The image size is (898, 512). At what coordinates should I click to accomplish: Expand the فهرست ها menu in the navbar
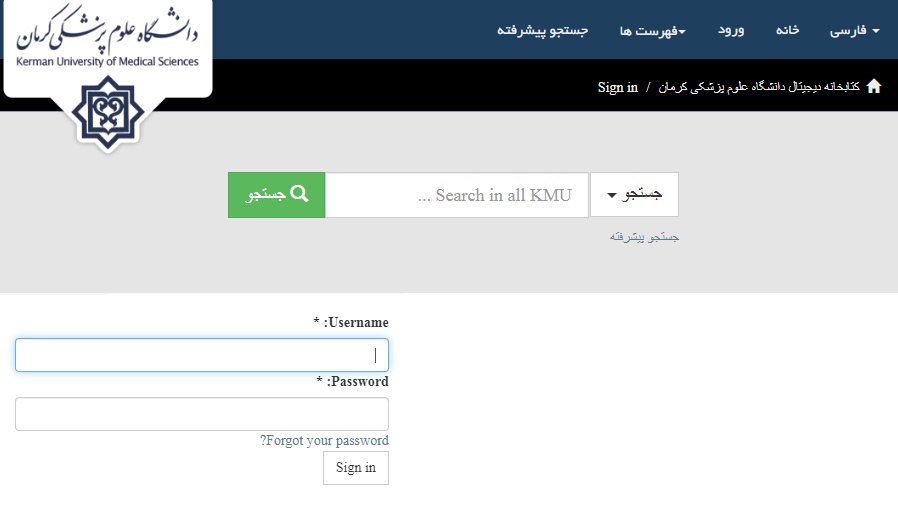pyautogui.click(x=652, y=30)
